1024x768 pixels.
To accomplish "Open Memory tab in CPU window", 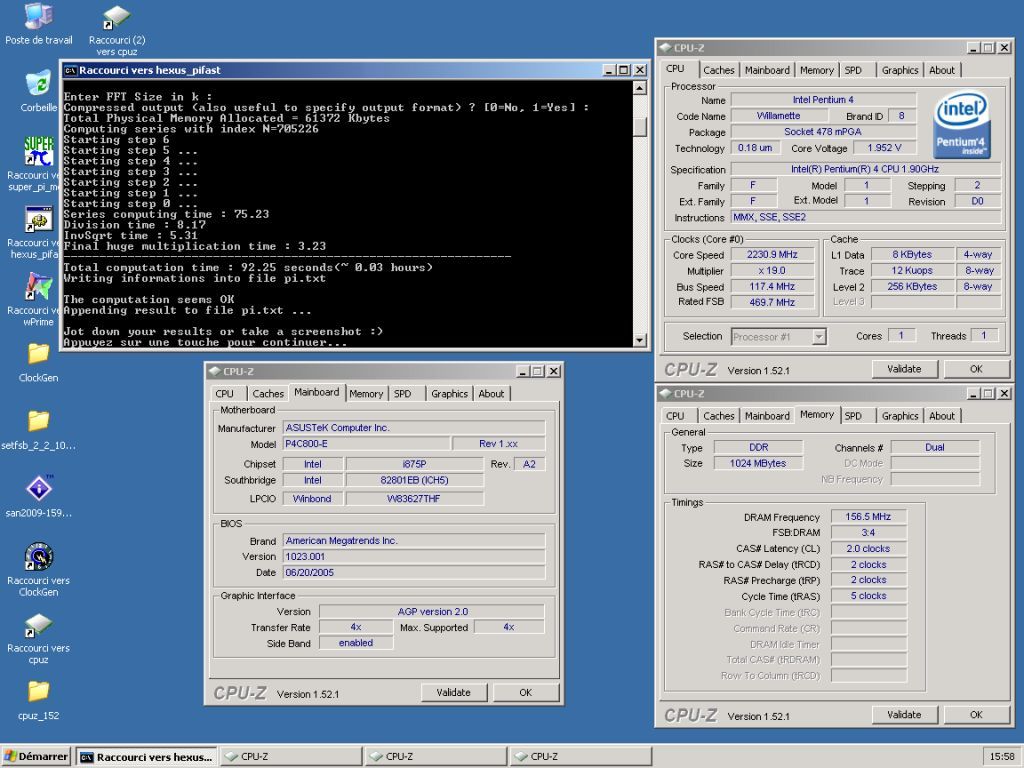I will (x=816, y=70).
